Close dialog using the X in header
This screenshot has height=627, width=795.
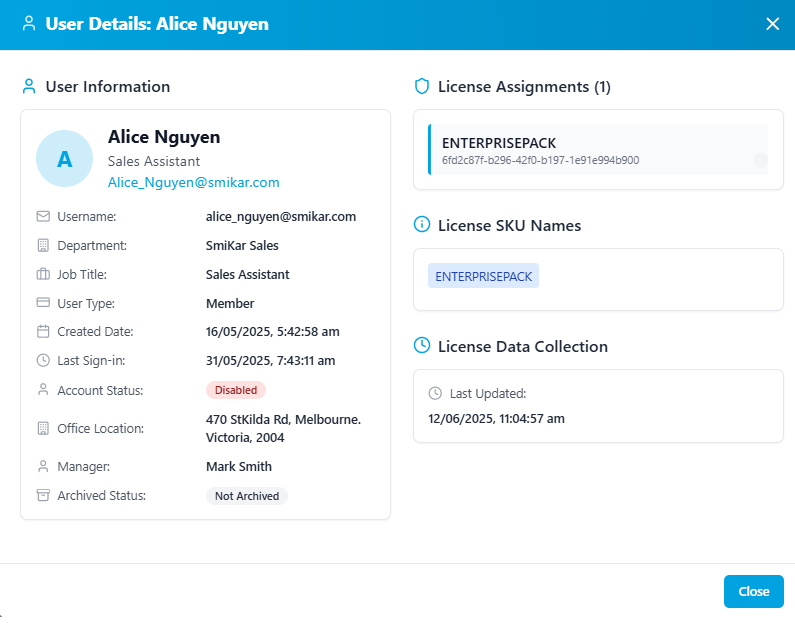pyautogui.click(x=772, y=24)
